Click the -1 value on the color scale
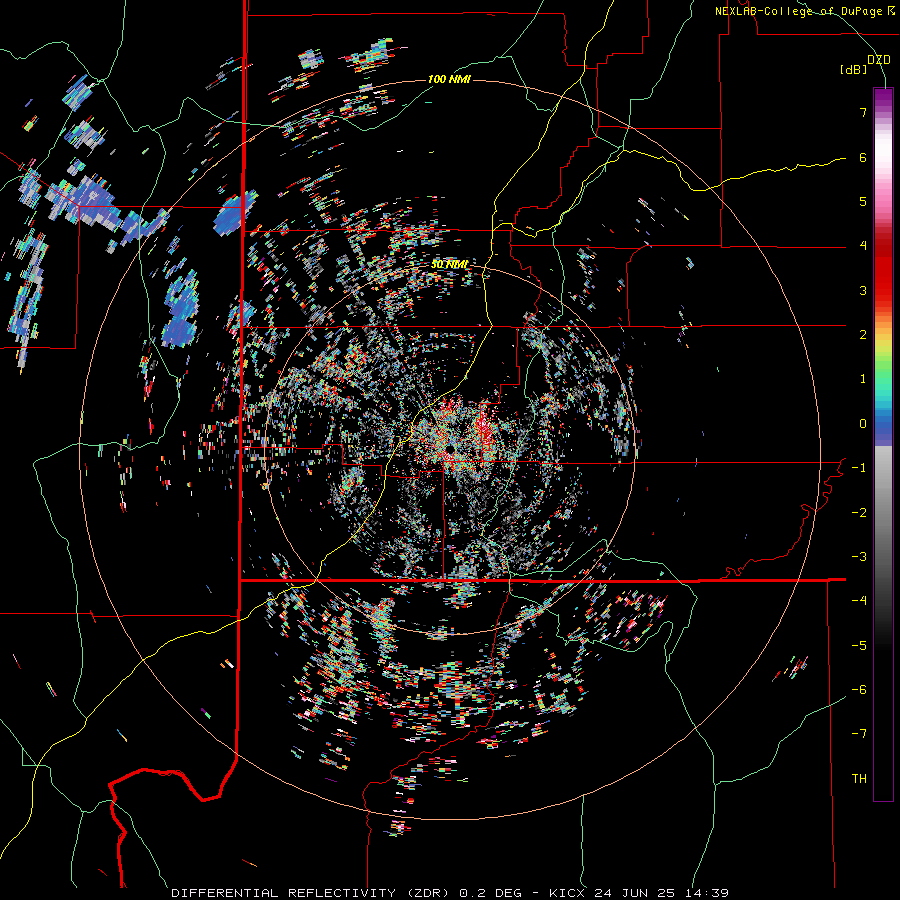This screenshot has width=900, height=900. pos(859,468)
